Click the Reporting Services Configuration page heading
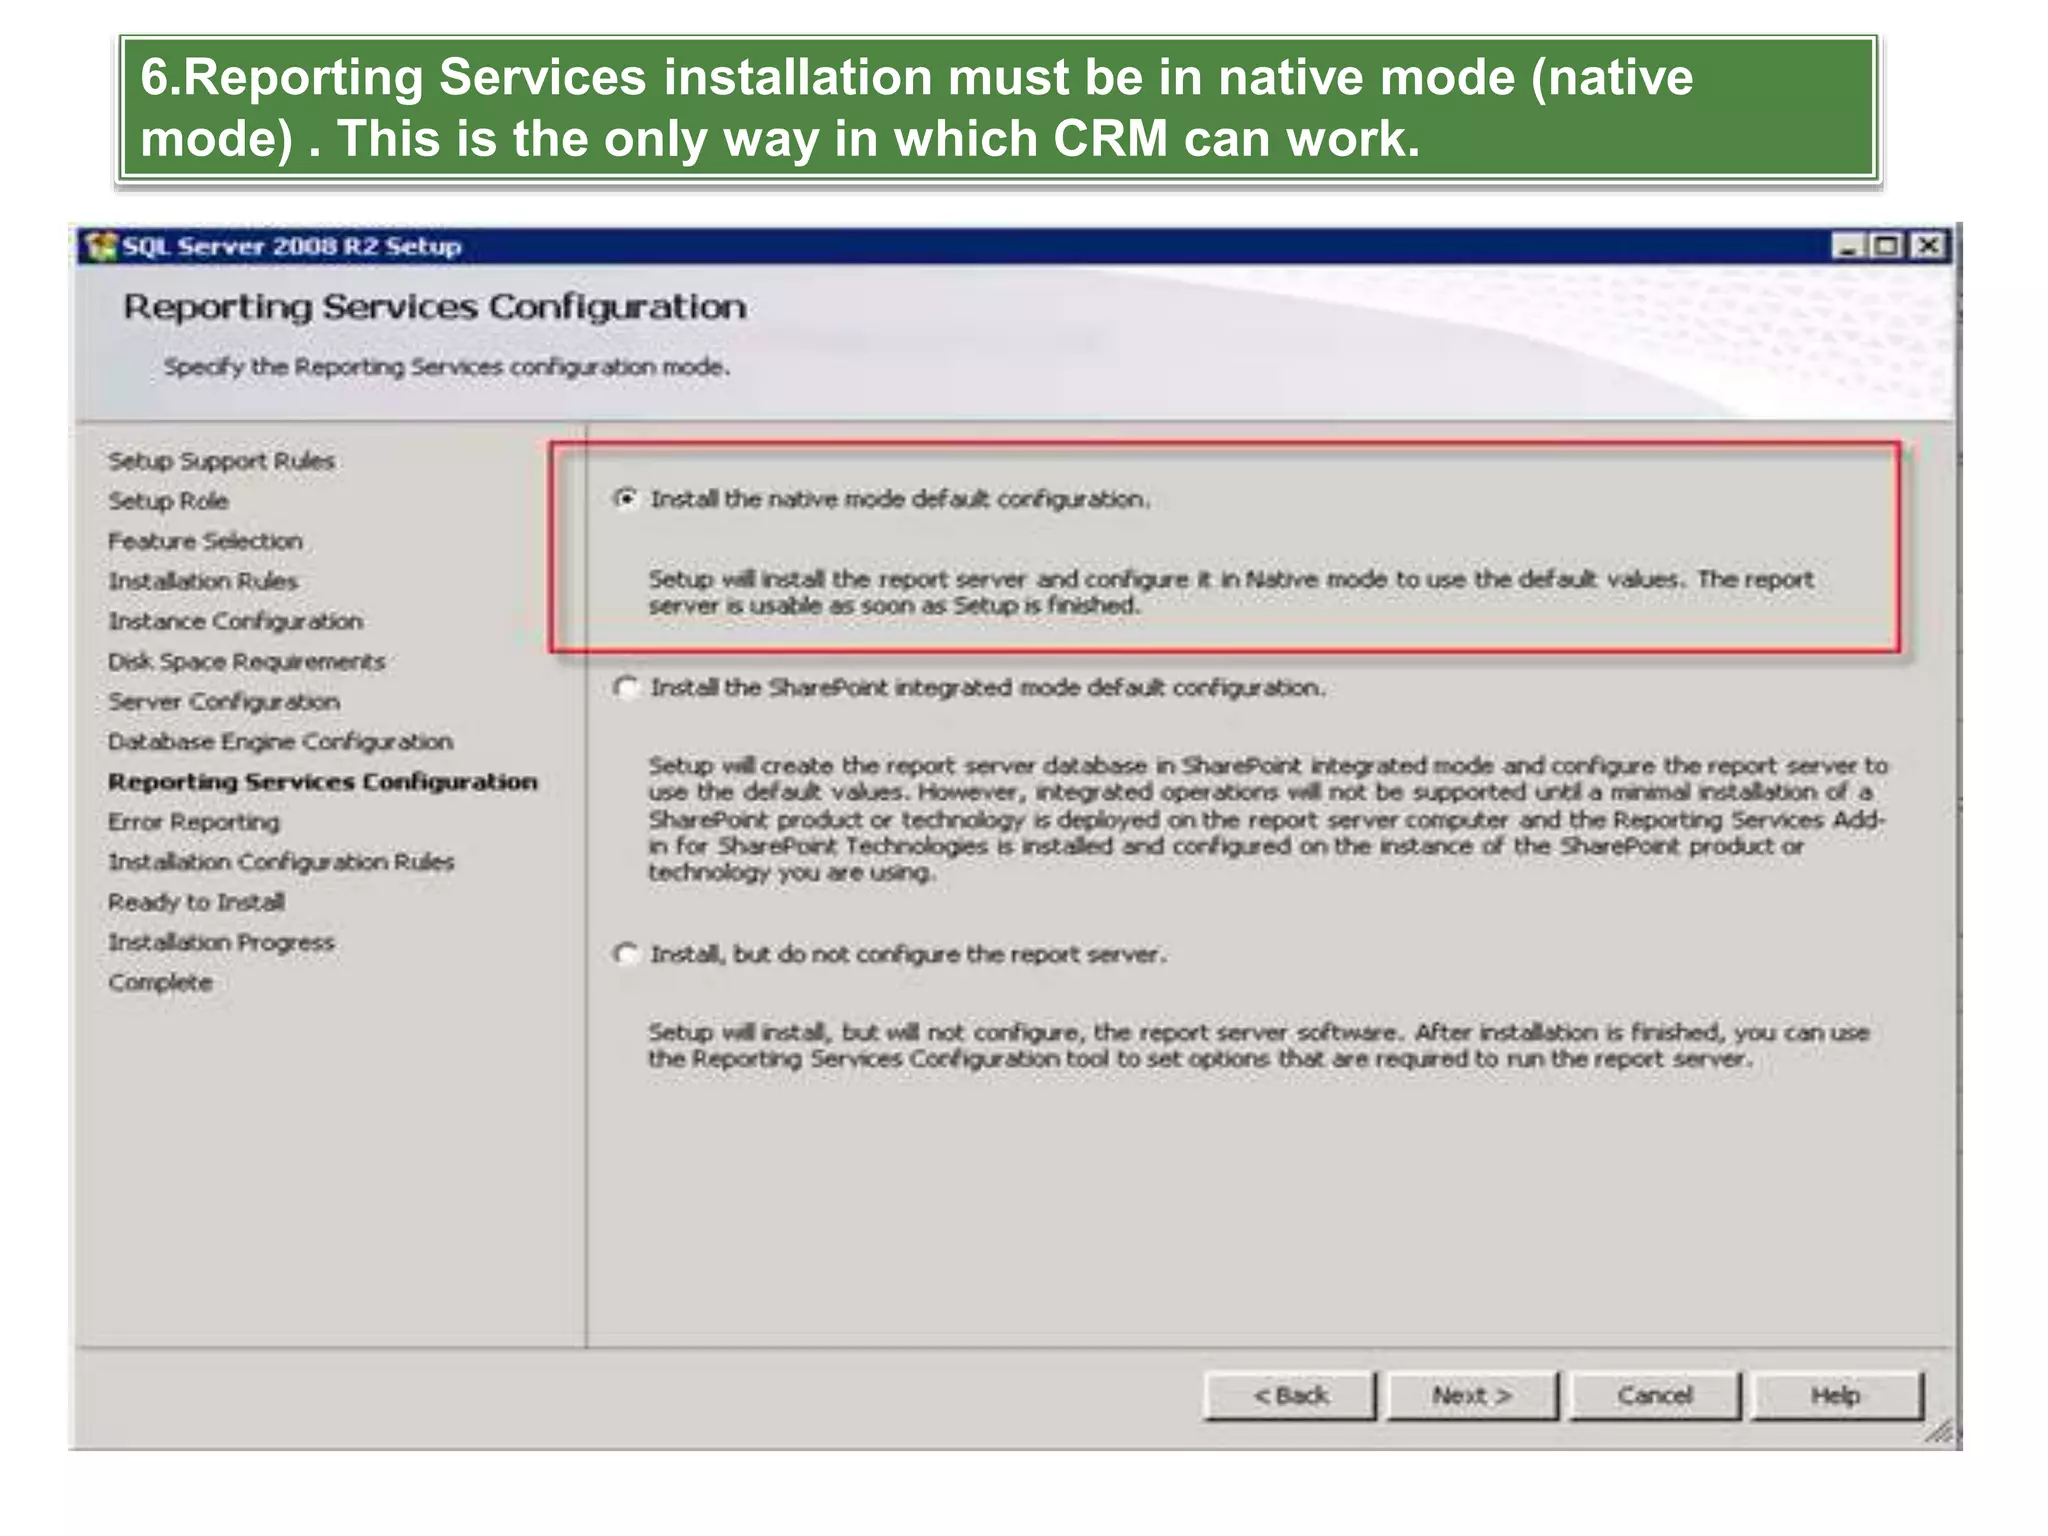The image size is (2048, 1536). coord(435,307)
